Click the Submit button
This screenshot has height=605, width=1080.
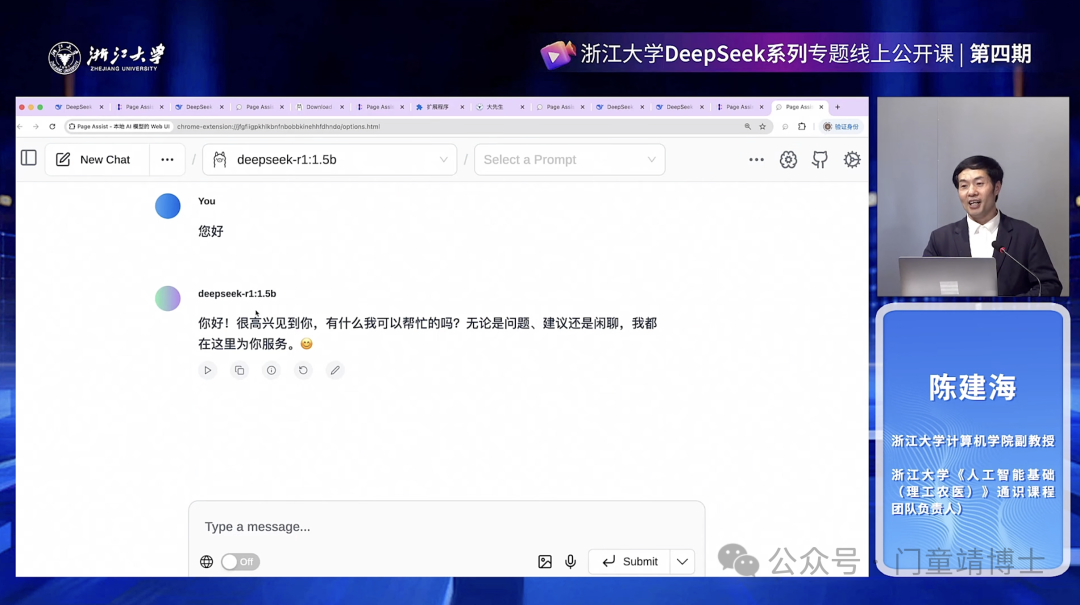click(x=630, y=562)
